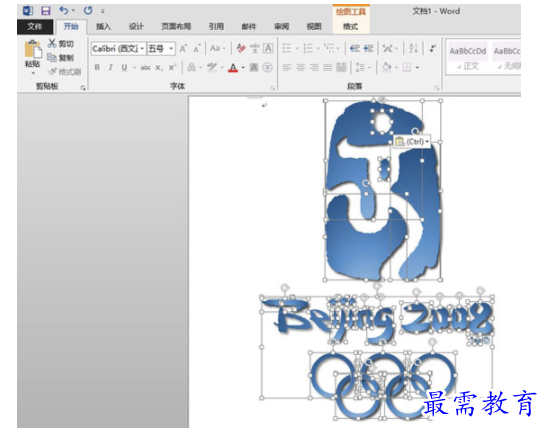Viewport: 545px width, 435px height.
Task: Toggle character shading icon
Action: pyautogui.click(x=254, y=67)
